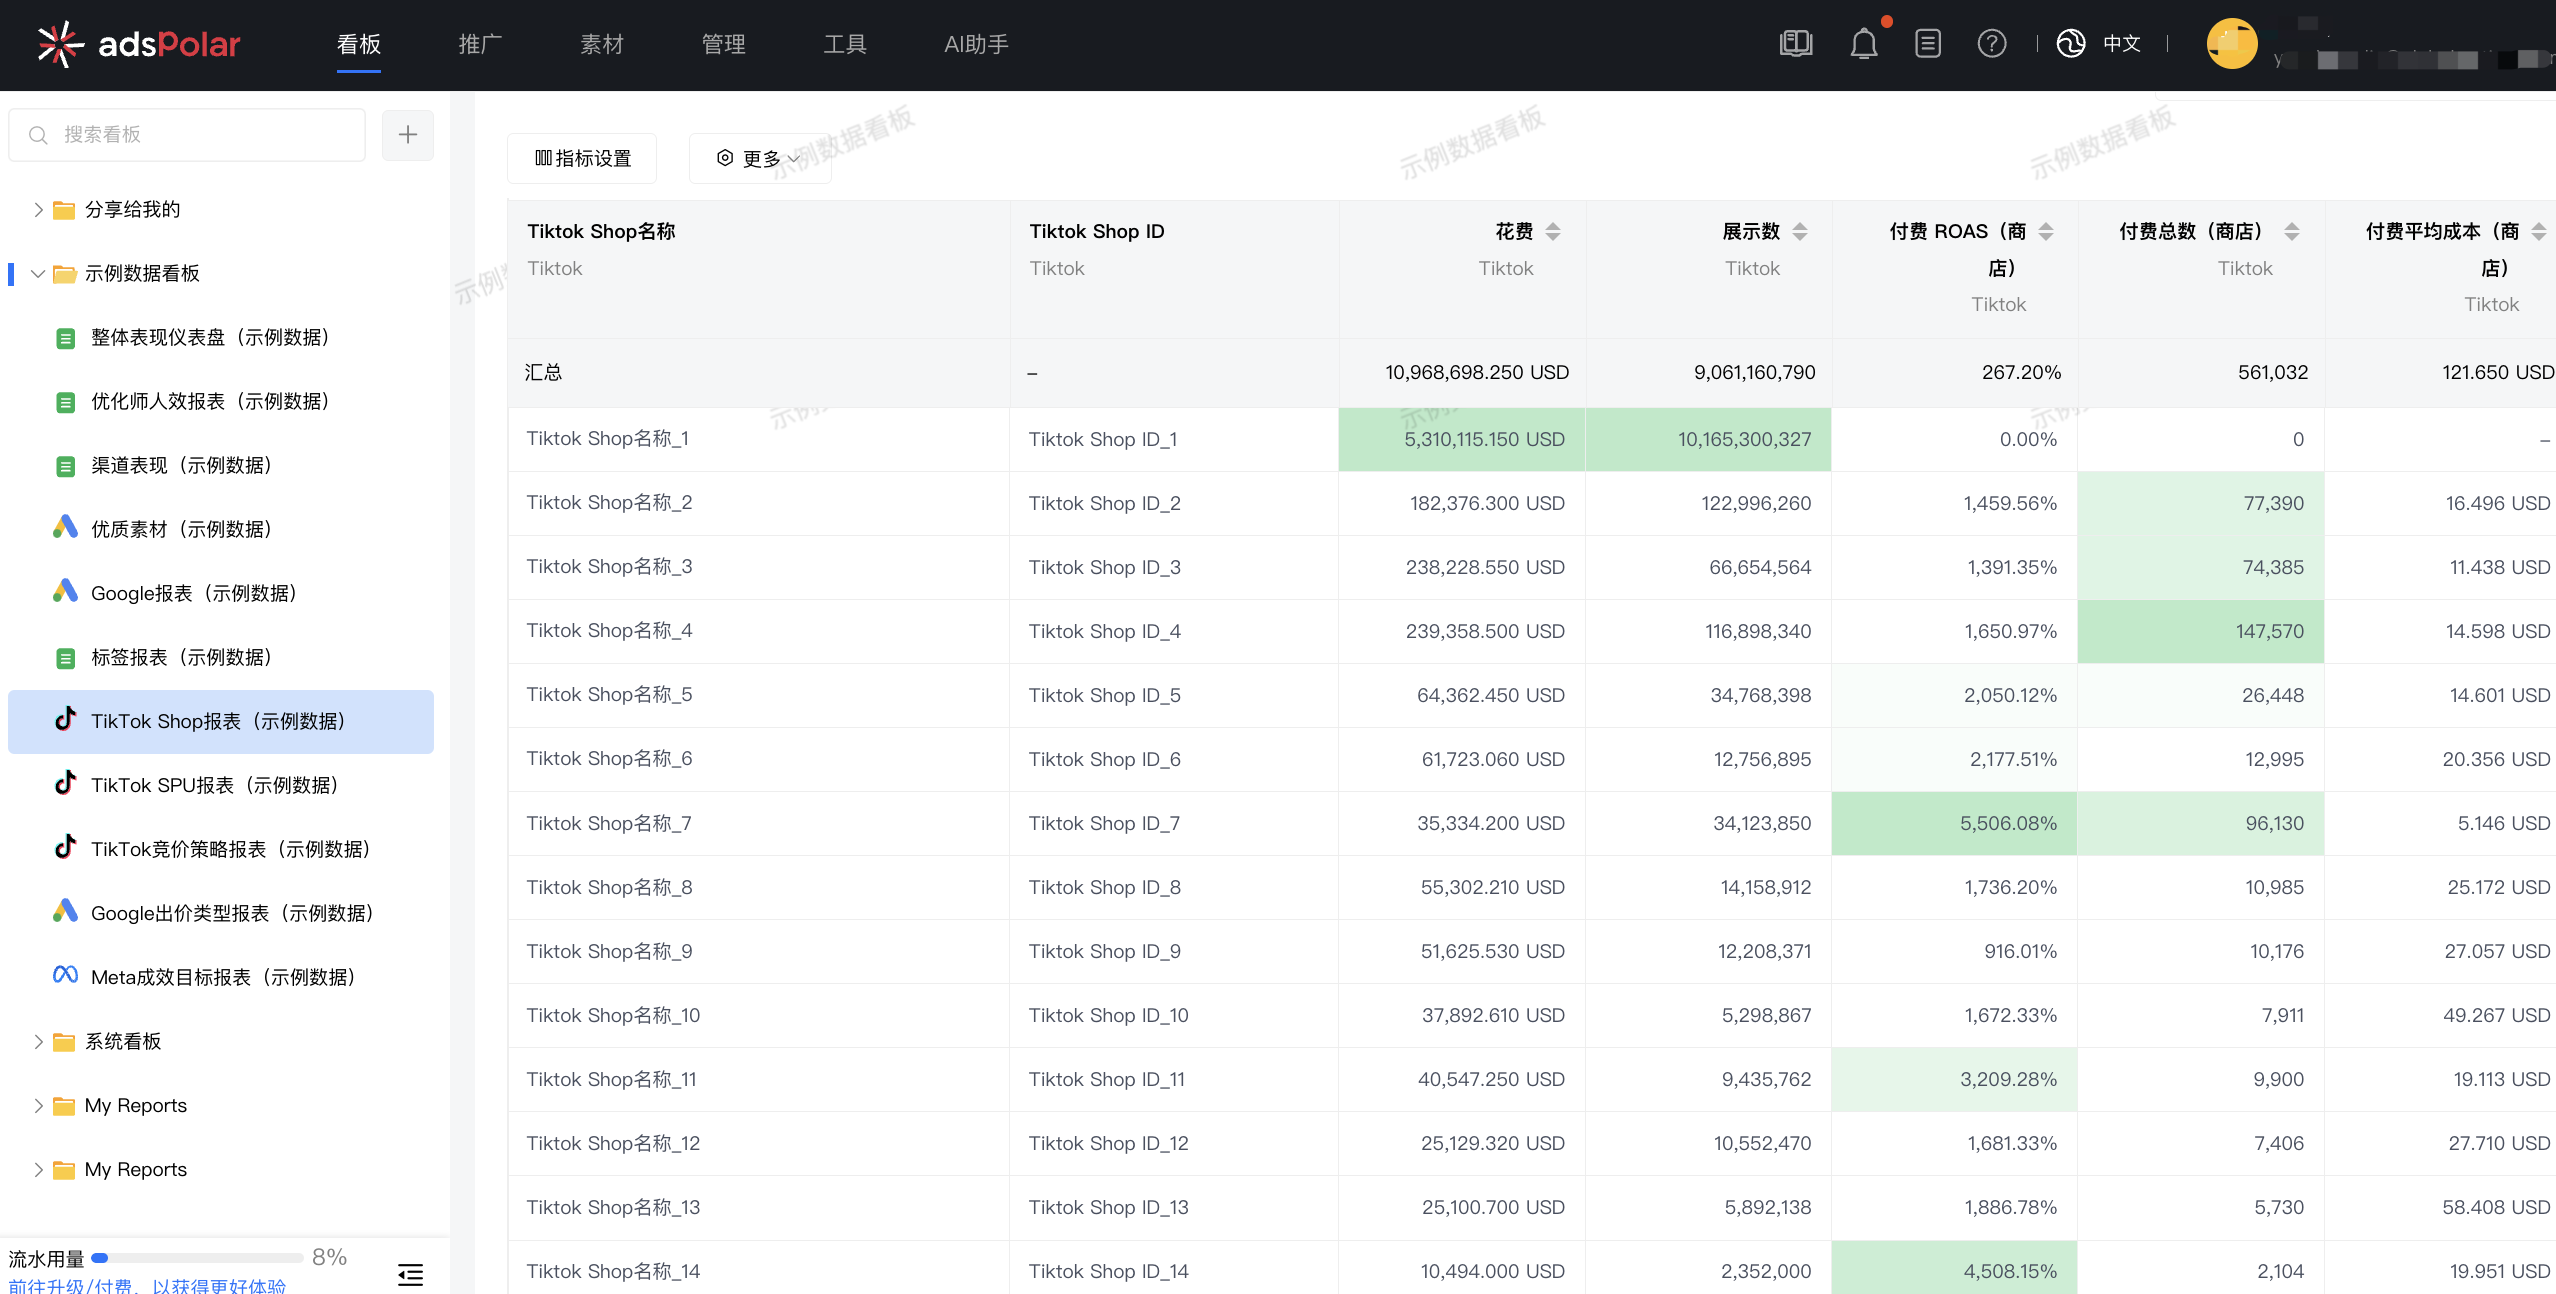Open the 更多 dropdown menu
Screen dimensions: 2556x1294
tap(760, 159)
